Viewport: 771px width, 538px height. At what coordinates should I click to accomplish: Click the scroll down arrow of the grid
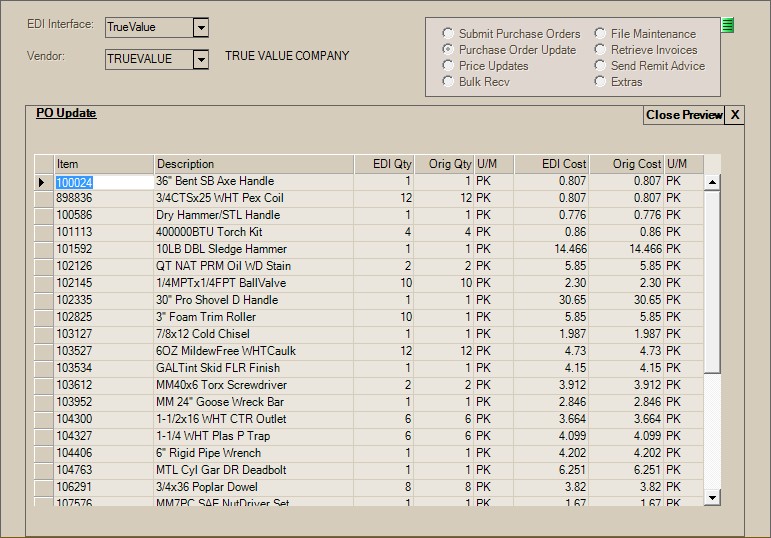[x=712, y=497]
